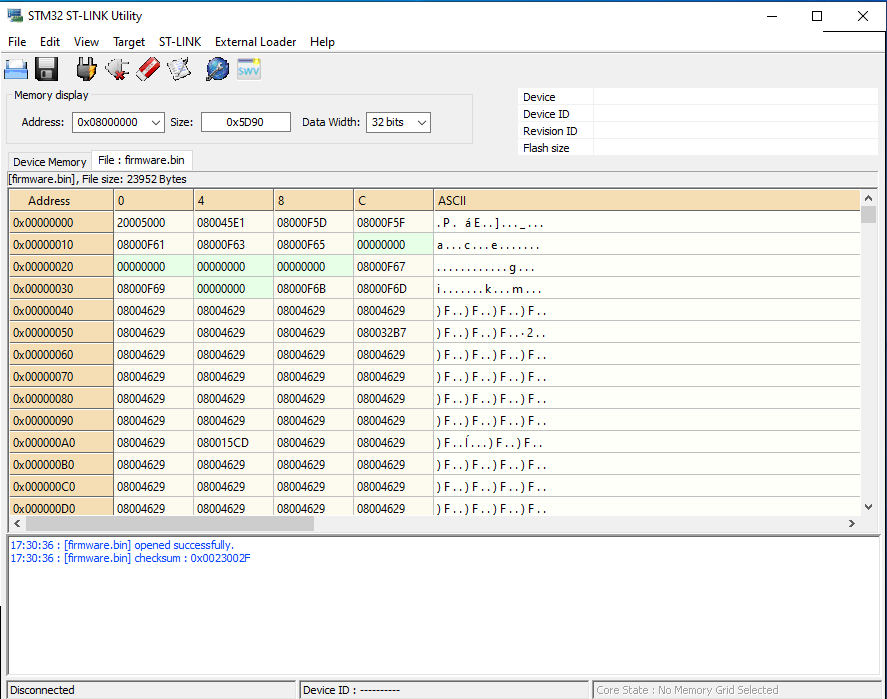Switch to the Device Memory tab
887x699 pixels.
tap(50, 162)
